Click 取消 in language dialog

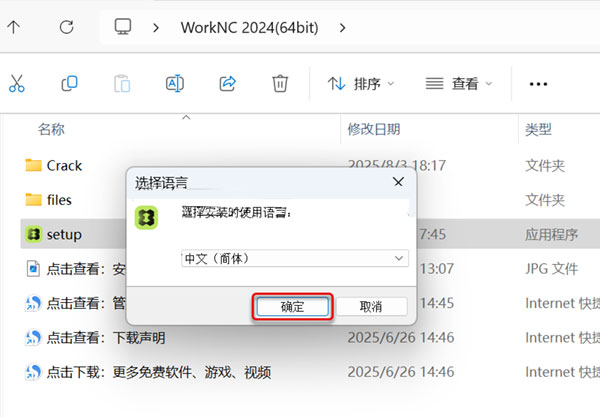pos(371,306)
